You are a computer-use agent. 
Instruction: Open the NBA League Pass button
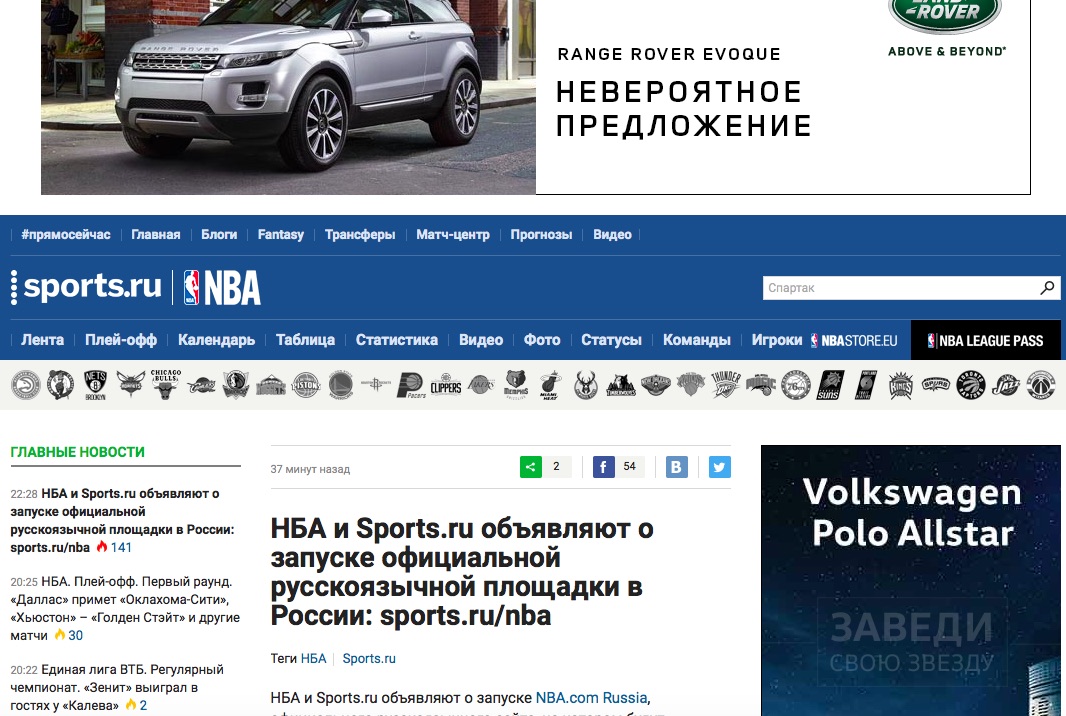click(x=988, y=340)
